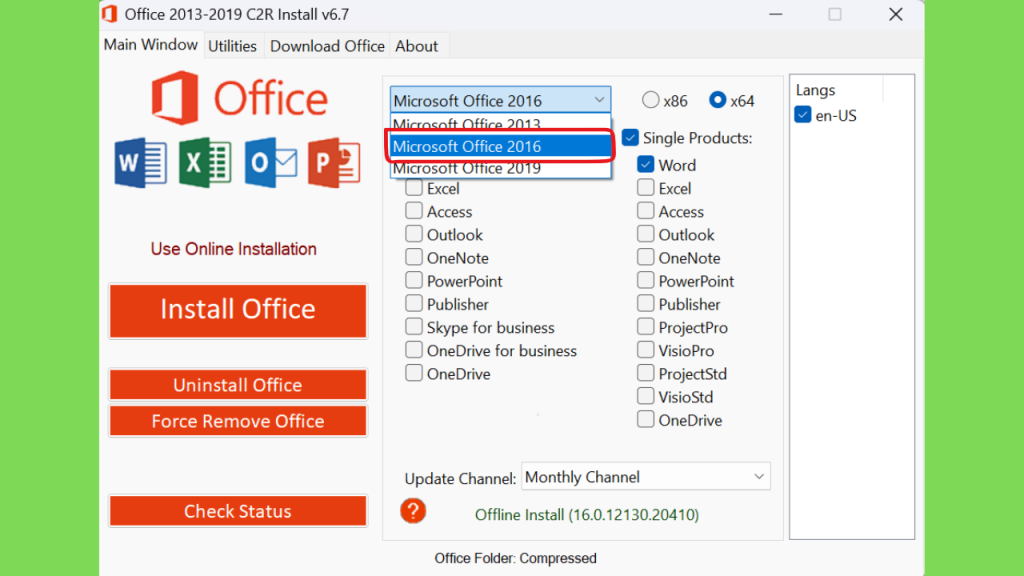
Task: Check Publisher under Single Products
Action: click(645, 304)
